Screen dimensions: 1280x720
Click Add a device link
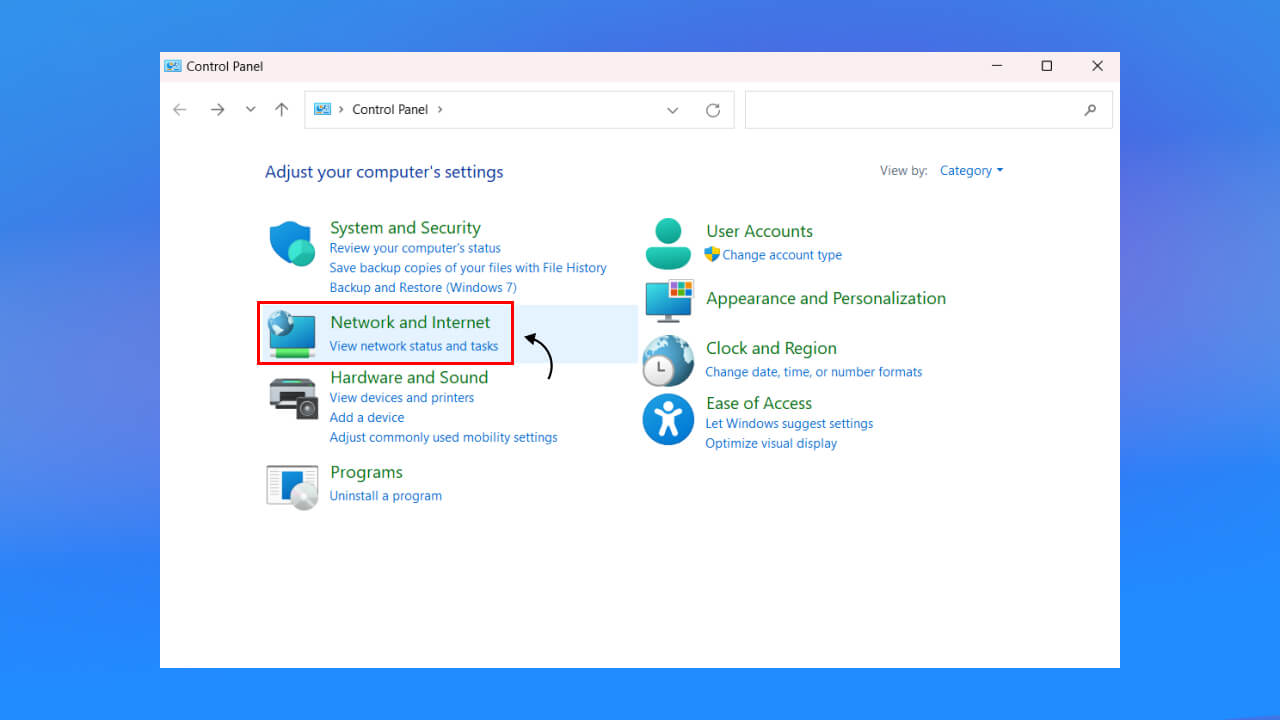click(367, 418)
